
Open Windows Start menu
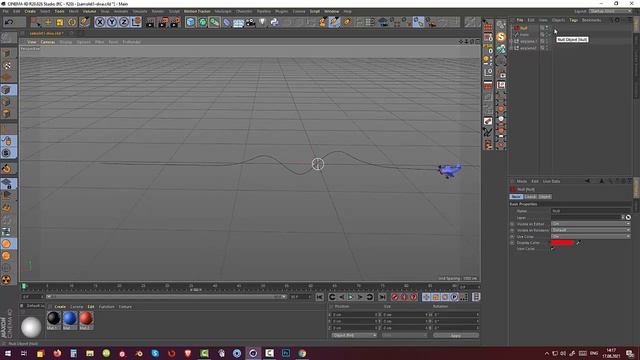click(x=7, y=353)
